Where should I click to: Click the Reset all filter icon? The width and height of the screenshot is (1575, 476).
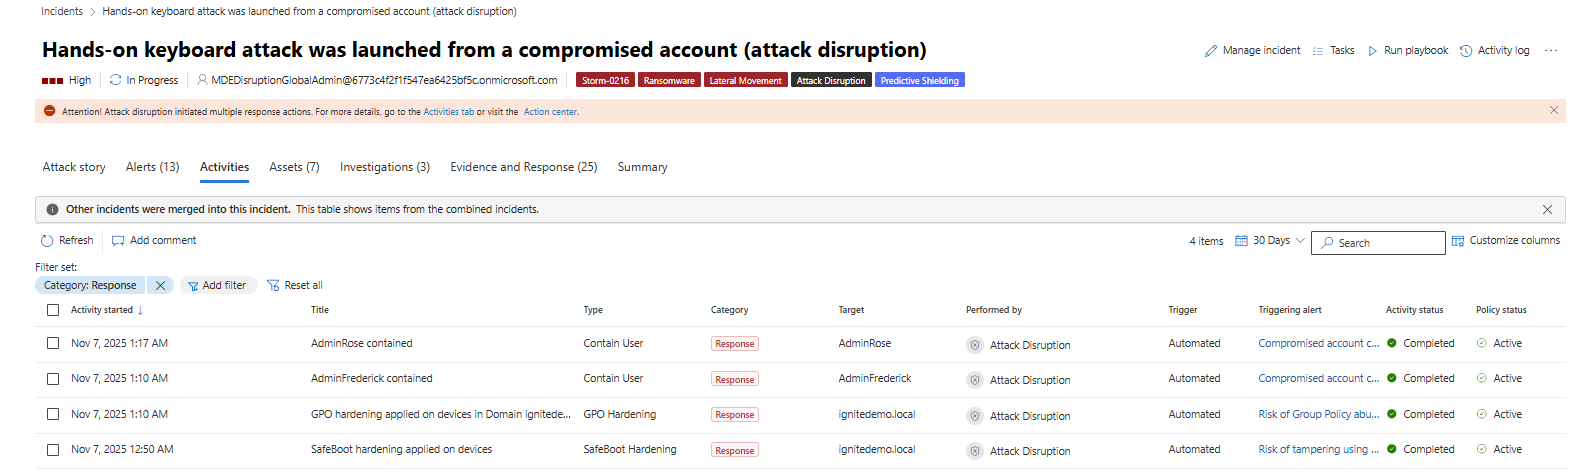coord(273,286)
